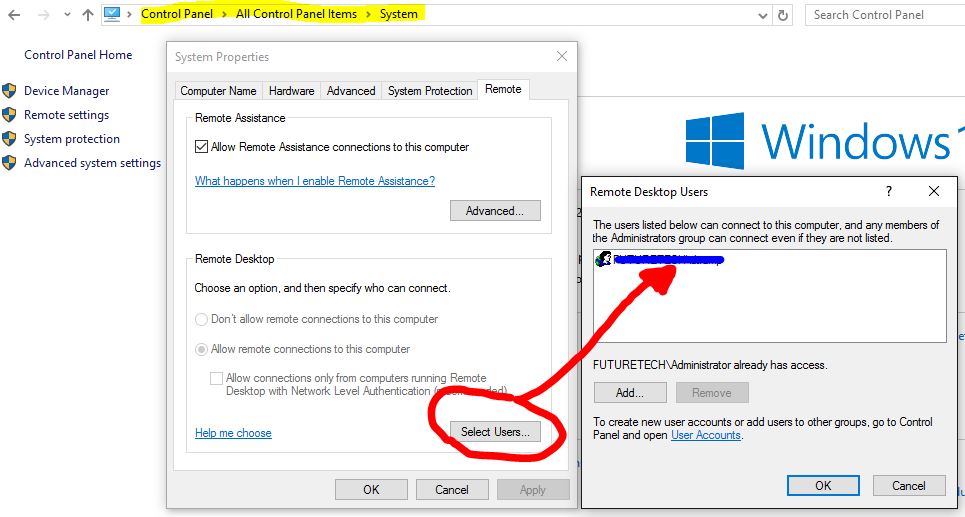Viewport: 965px width, 517px height.
Task: Switch to the Computer Name tab
Action: pyautogui.click(x=218, y=90)
